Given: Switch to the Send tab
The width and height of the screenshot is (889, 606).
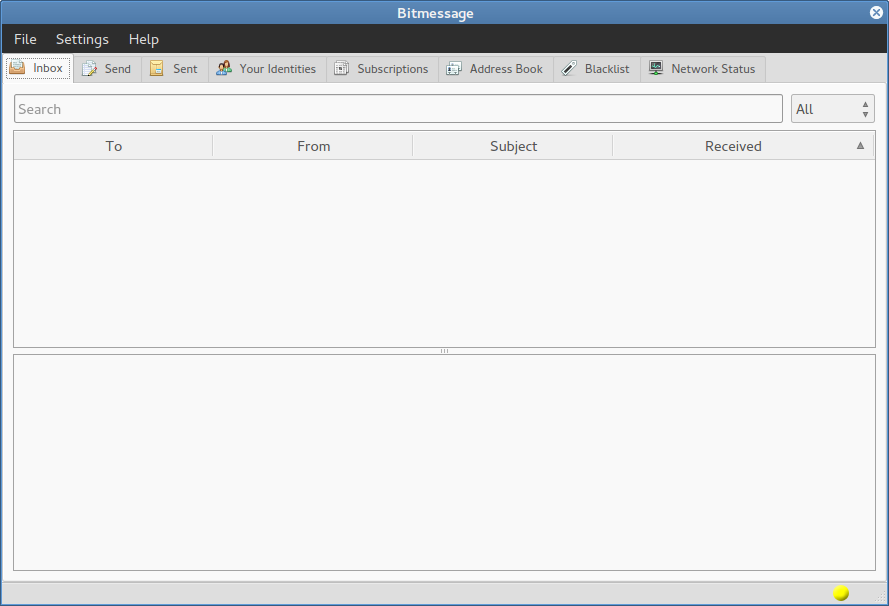Looking at the screenshot, I should point(107,69).
